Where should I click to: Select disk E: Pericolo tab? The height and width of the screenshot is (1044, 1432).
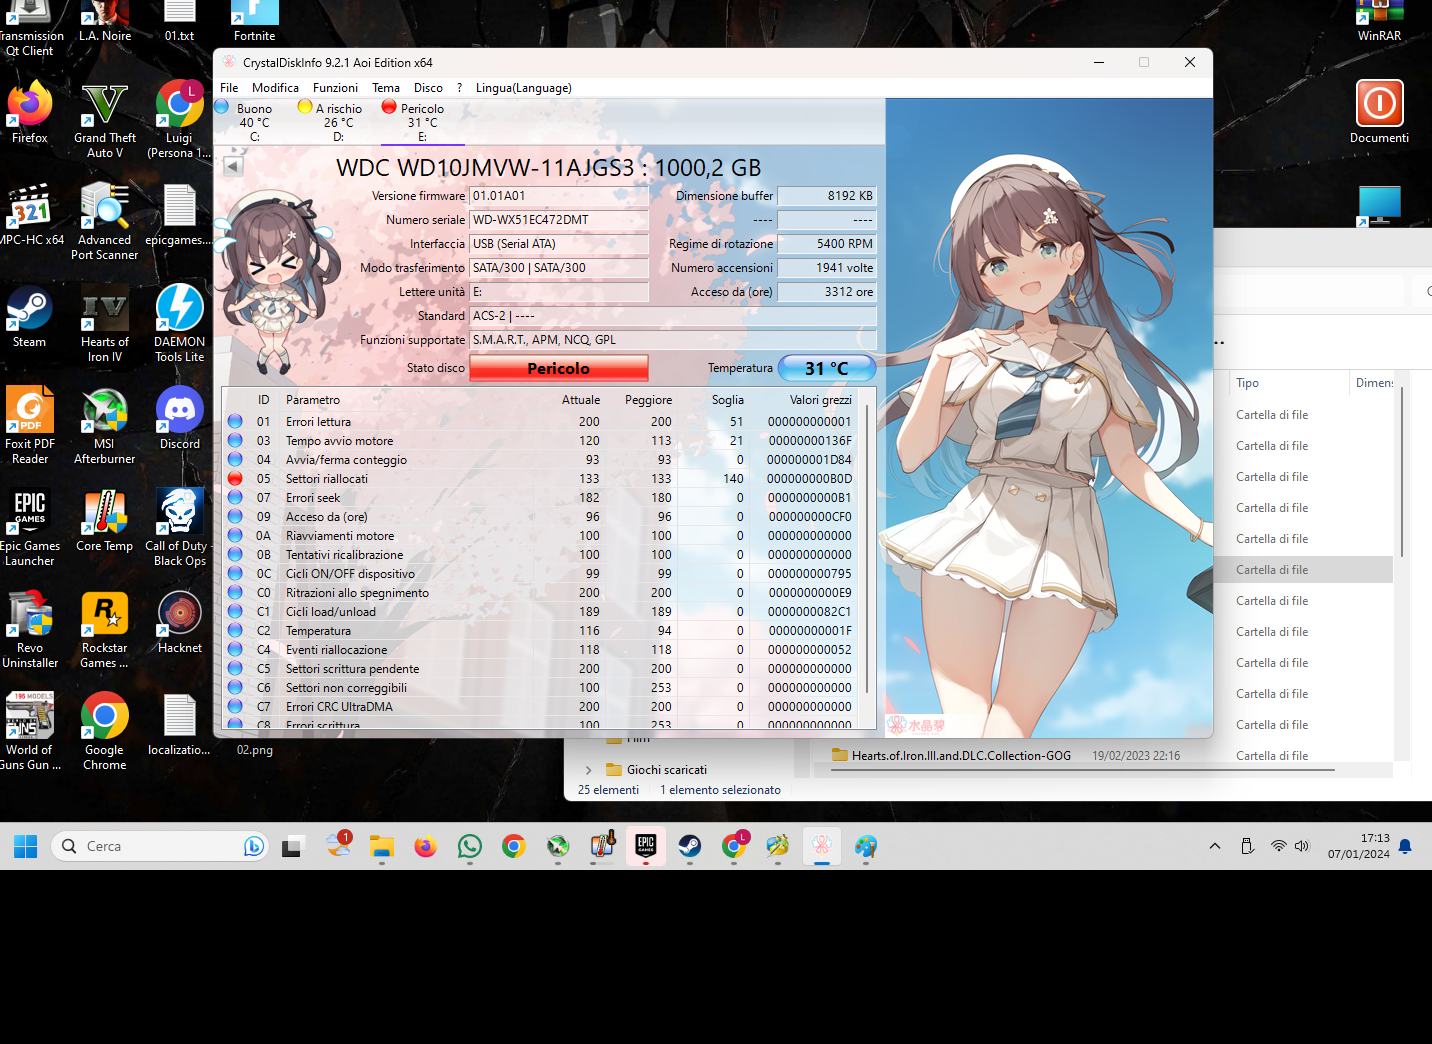pos(422,121)
